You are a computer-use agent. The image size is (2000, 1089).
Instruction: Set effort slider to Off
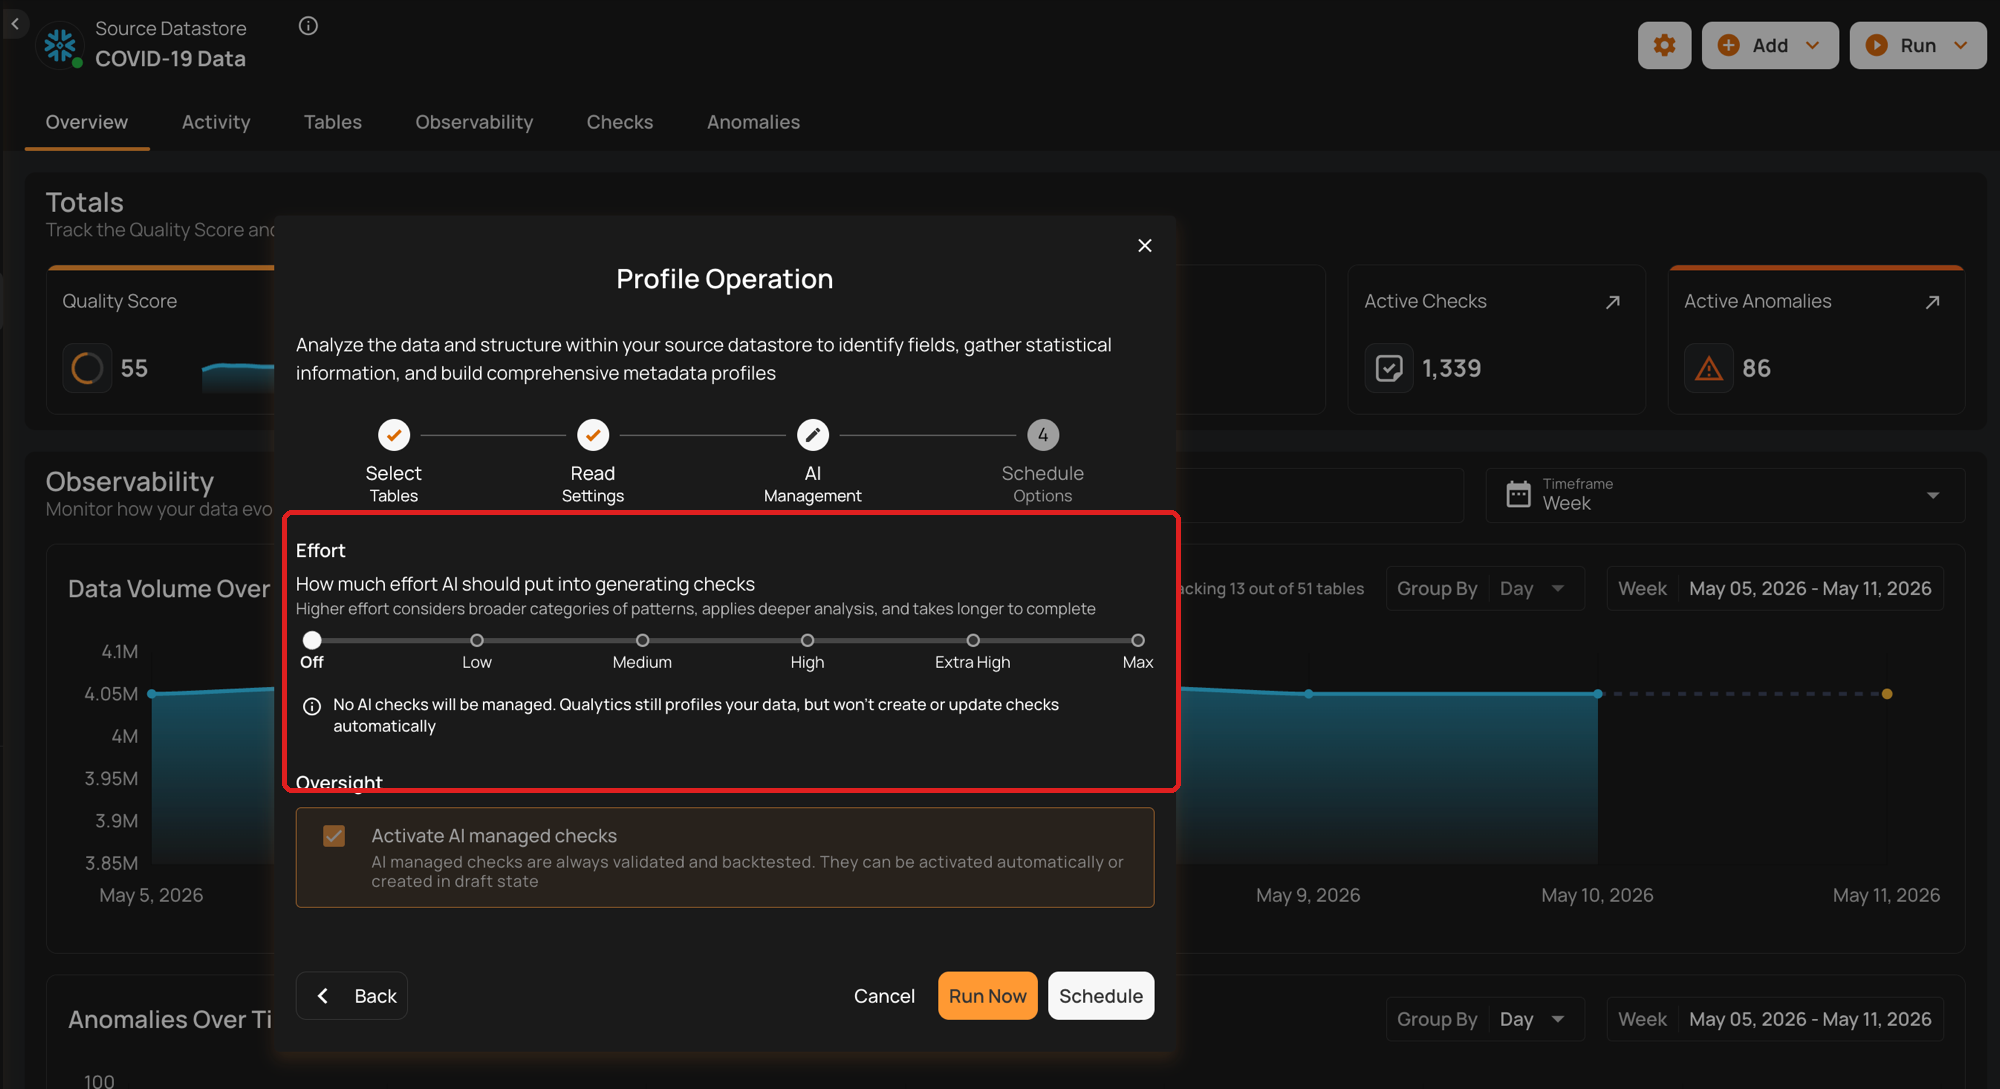click(312, 640)
